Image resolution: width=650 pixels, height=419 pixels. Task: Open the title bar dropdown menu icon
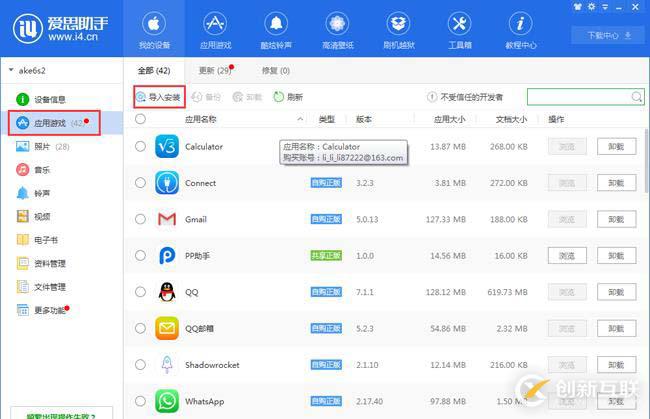(x=605, y=7)
